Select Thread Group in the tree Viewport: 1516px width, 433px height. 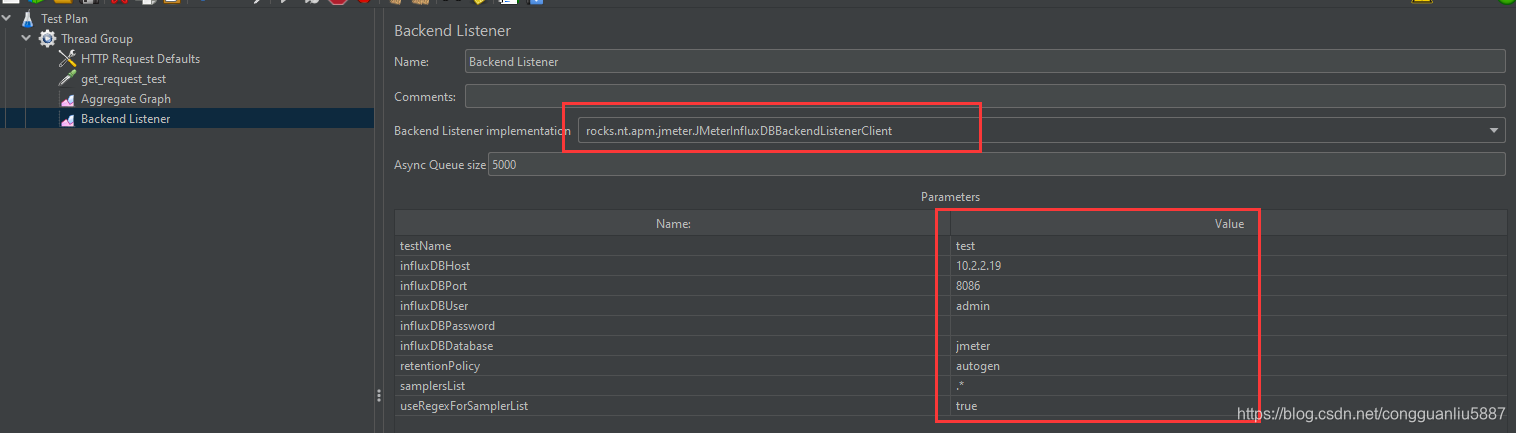point(96,39)
